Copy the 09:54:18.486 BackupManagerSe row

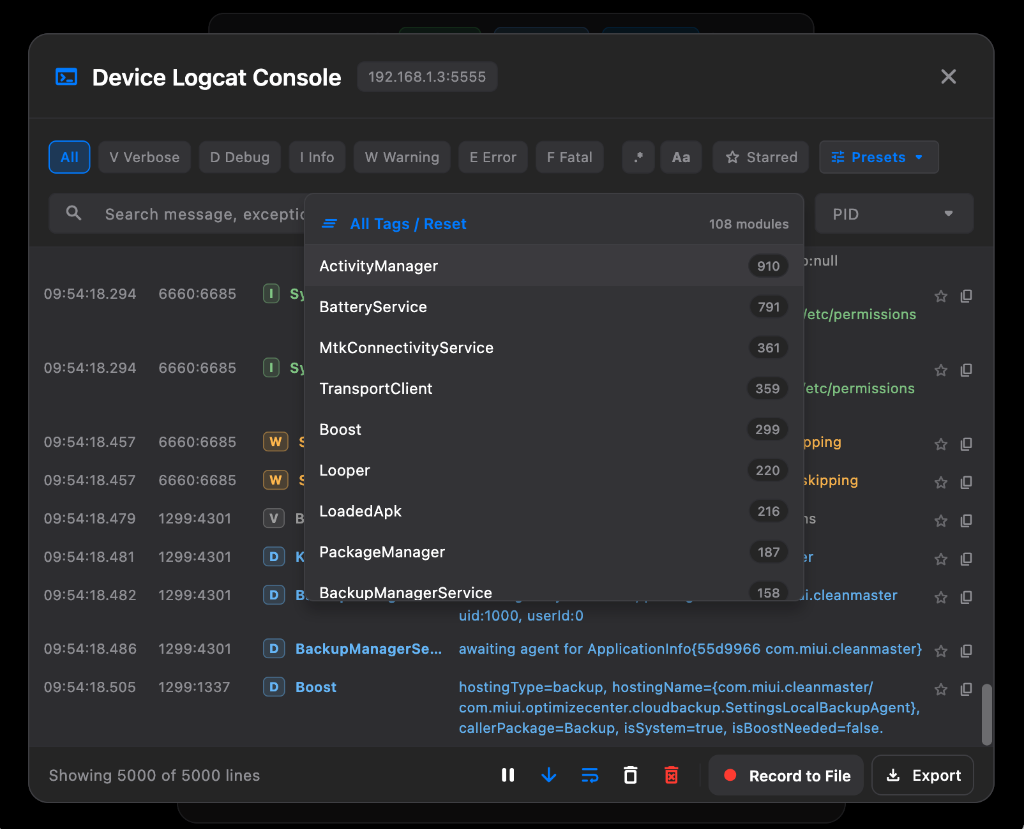coord(967,651)
